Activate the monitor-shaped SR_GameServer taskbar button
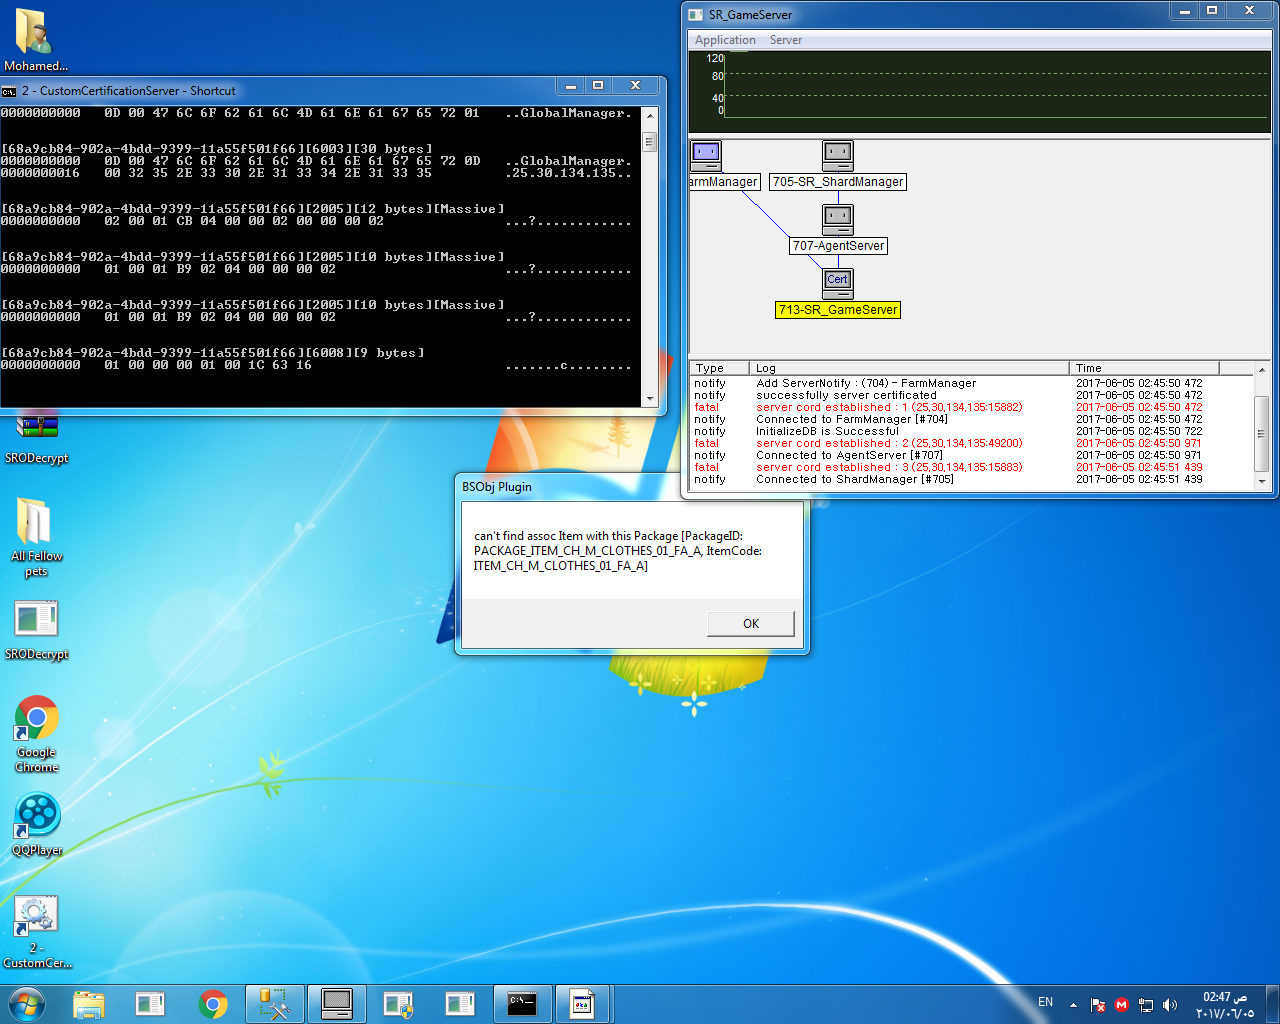Viewport: 1280px width, 1024px height. 336,1004
